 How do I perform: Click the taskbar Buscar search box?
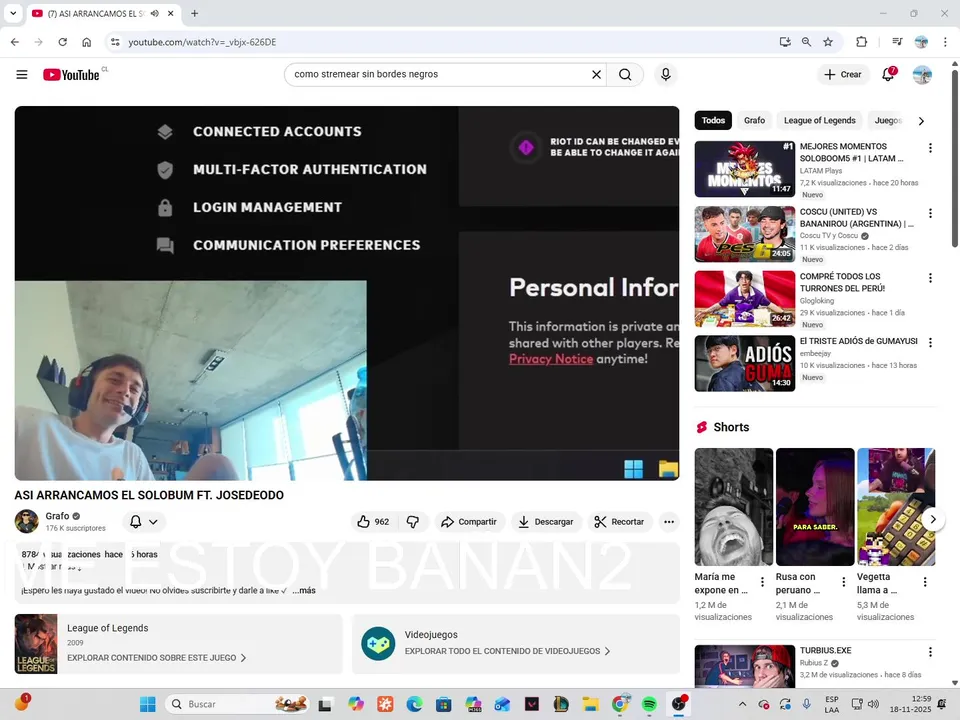pyautogui.click(x=236, y=704)
